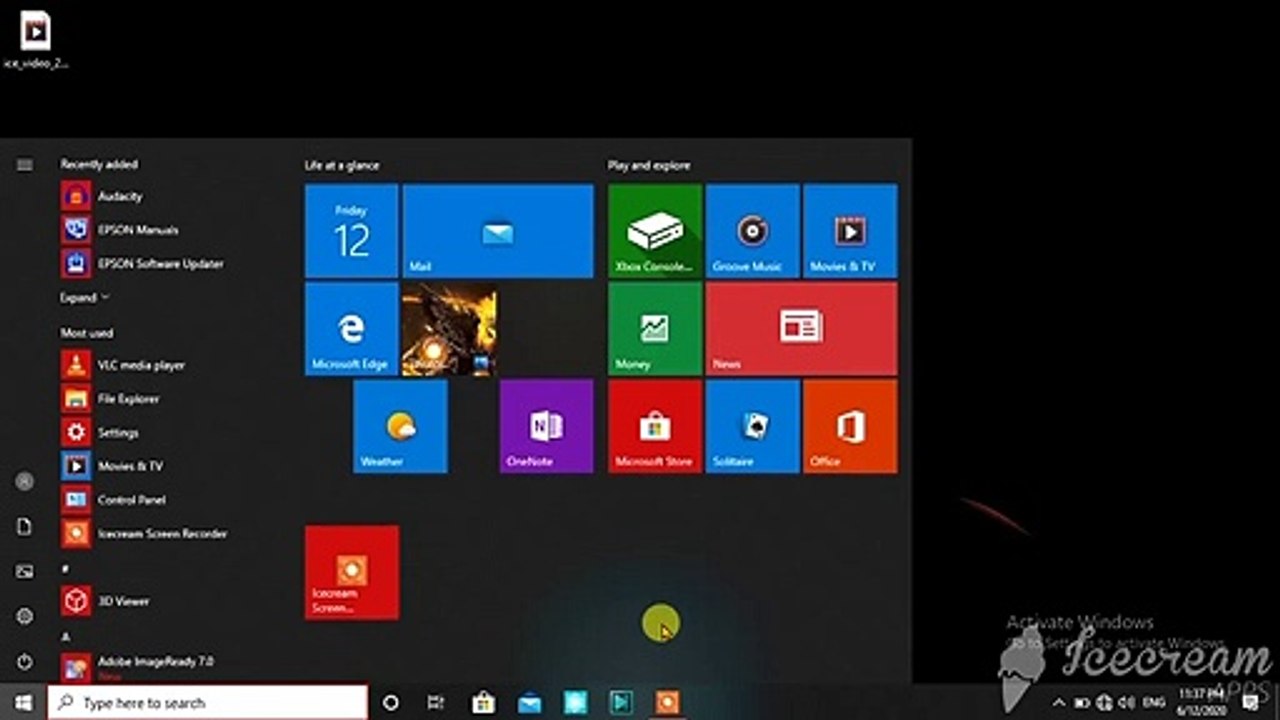Viewport: 1280px width, 720px height.
Task: Open Audacity from Recently added
Action: click(x=150, y=196)
